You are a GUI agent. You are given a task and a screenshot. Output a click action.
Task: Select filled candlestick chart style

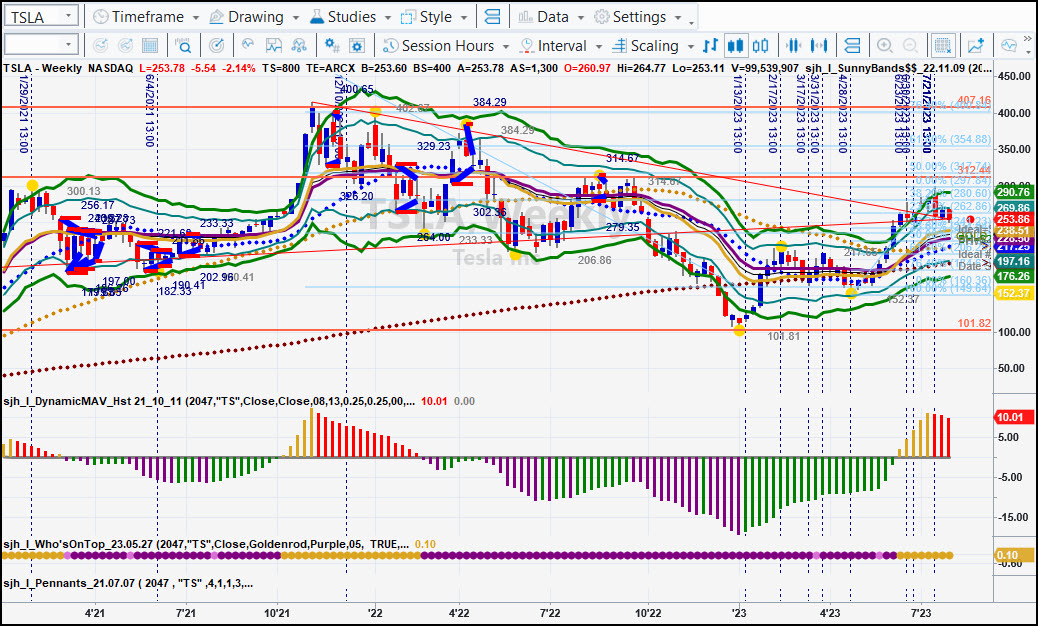click(735, 46)
